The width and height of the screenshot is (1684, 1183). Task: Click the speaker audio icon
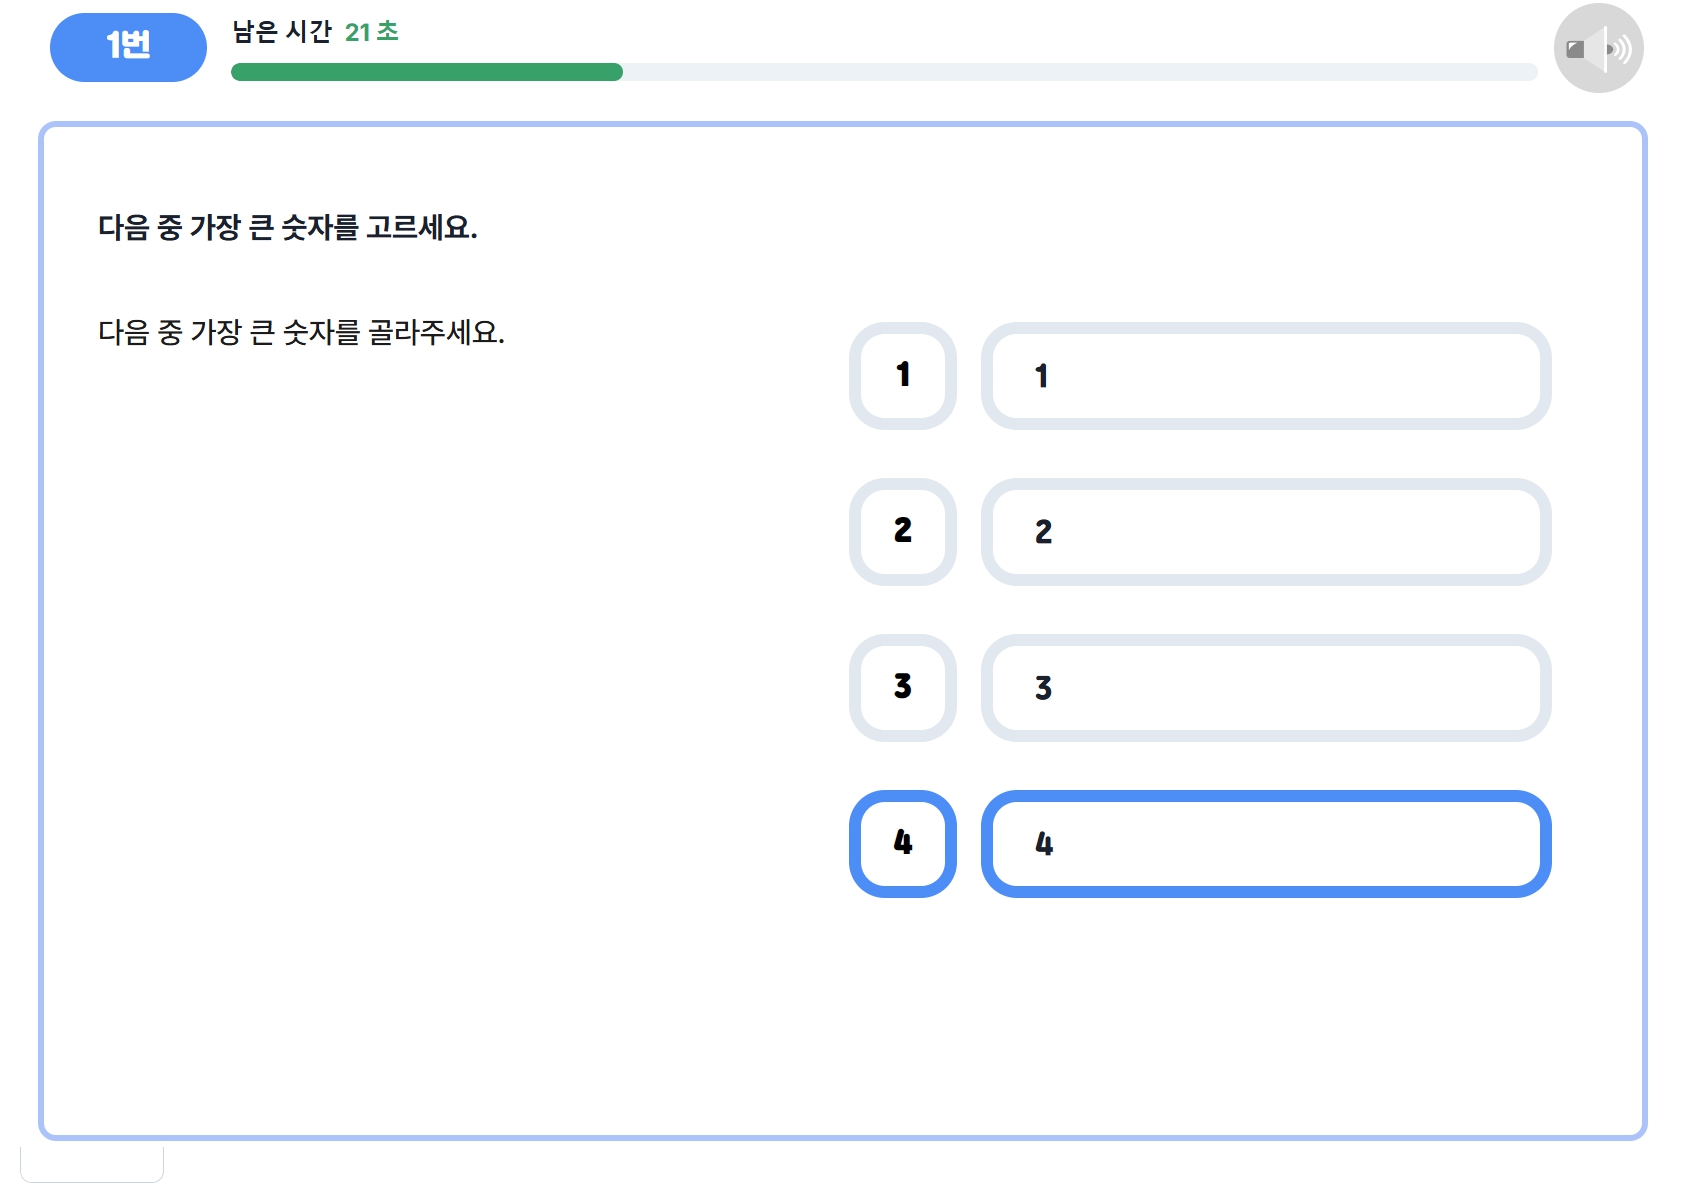pyautogui.click(x=1598, y=48)
